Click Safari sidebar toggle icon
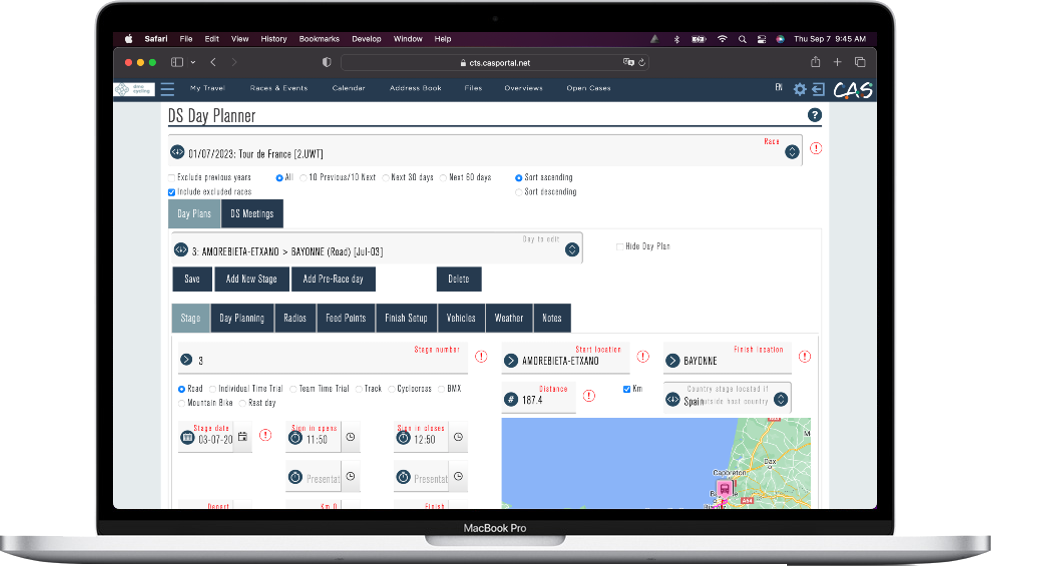 click(x=177, y=62)
